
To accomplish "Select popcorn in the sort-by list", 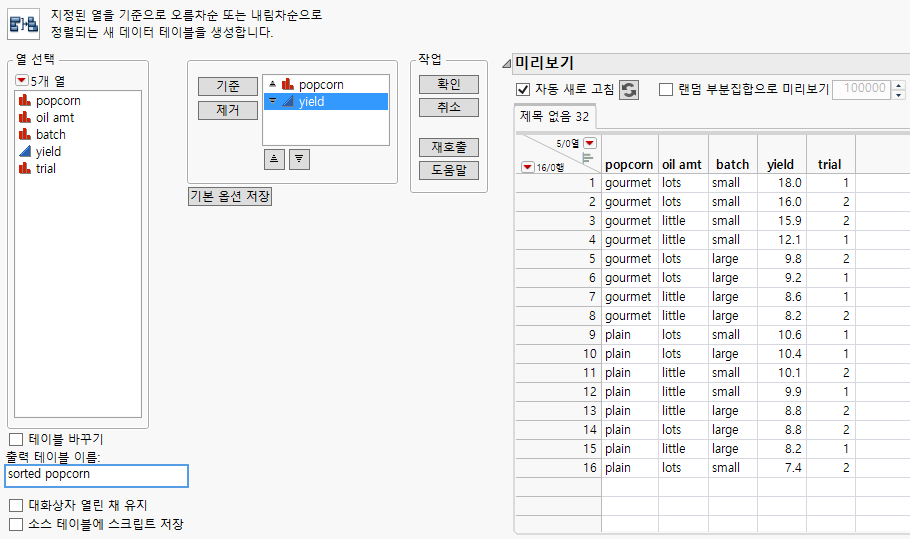I will (320, 84).
